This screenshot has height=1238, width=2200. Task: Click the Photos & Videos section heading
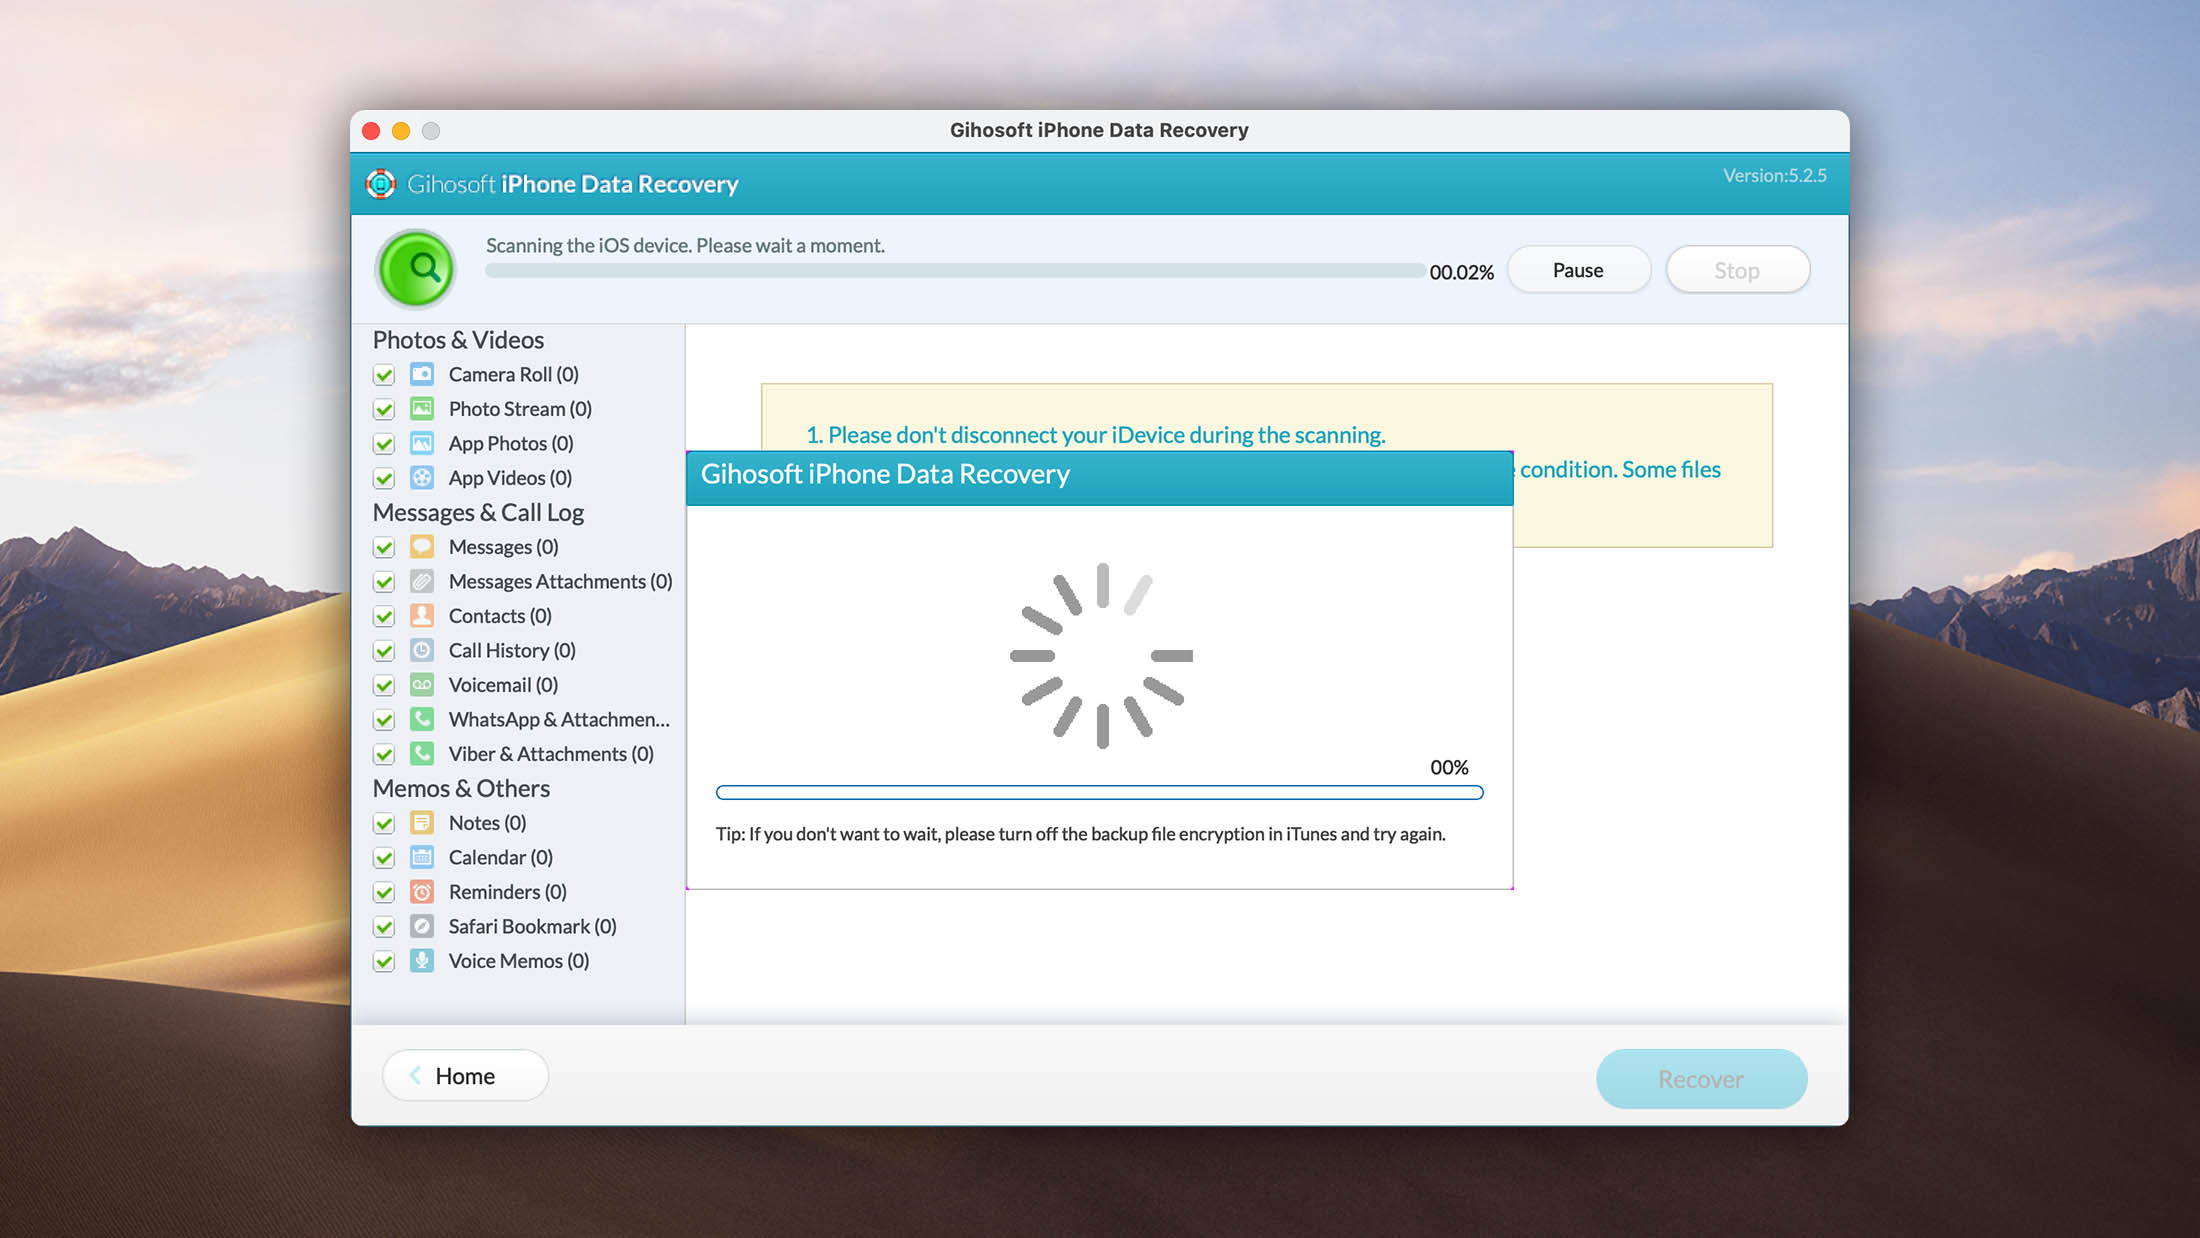(458, 340)
